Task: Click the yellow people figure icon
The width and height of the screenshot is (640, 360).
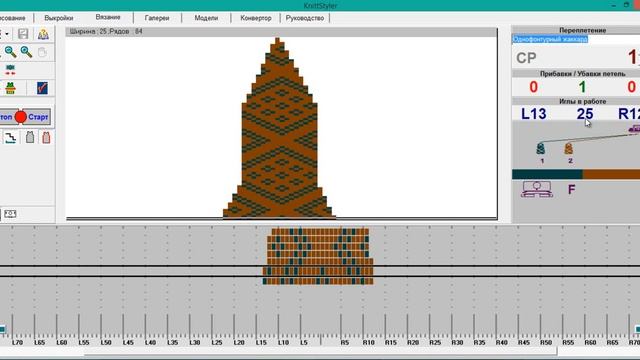Action: (x=43, y=34)
